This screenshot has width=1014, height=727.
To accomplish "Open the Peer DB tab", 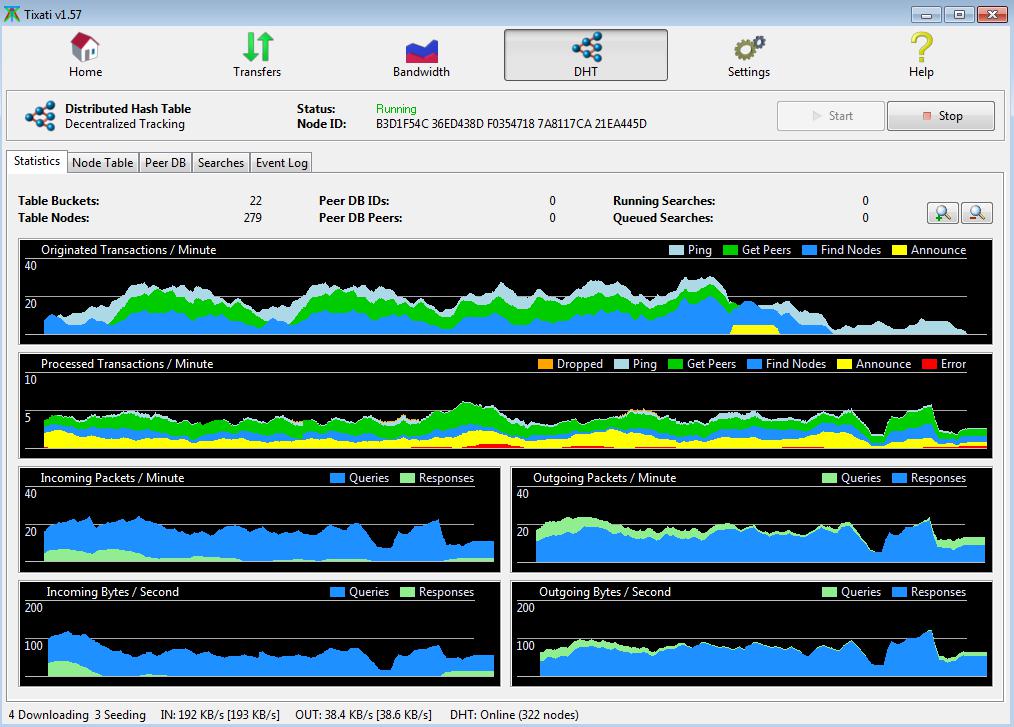I will click(165, 163).
